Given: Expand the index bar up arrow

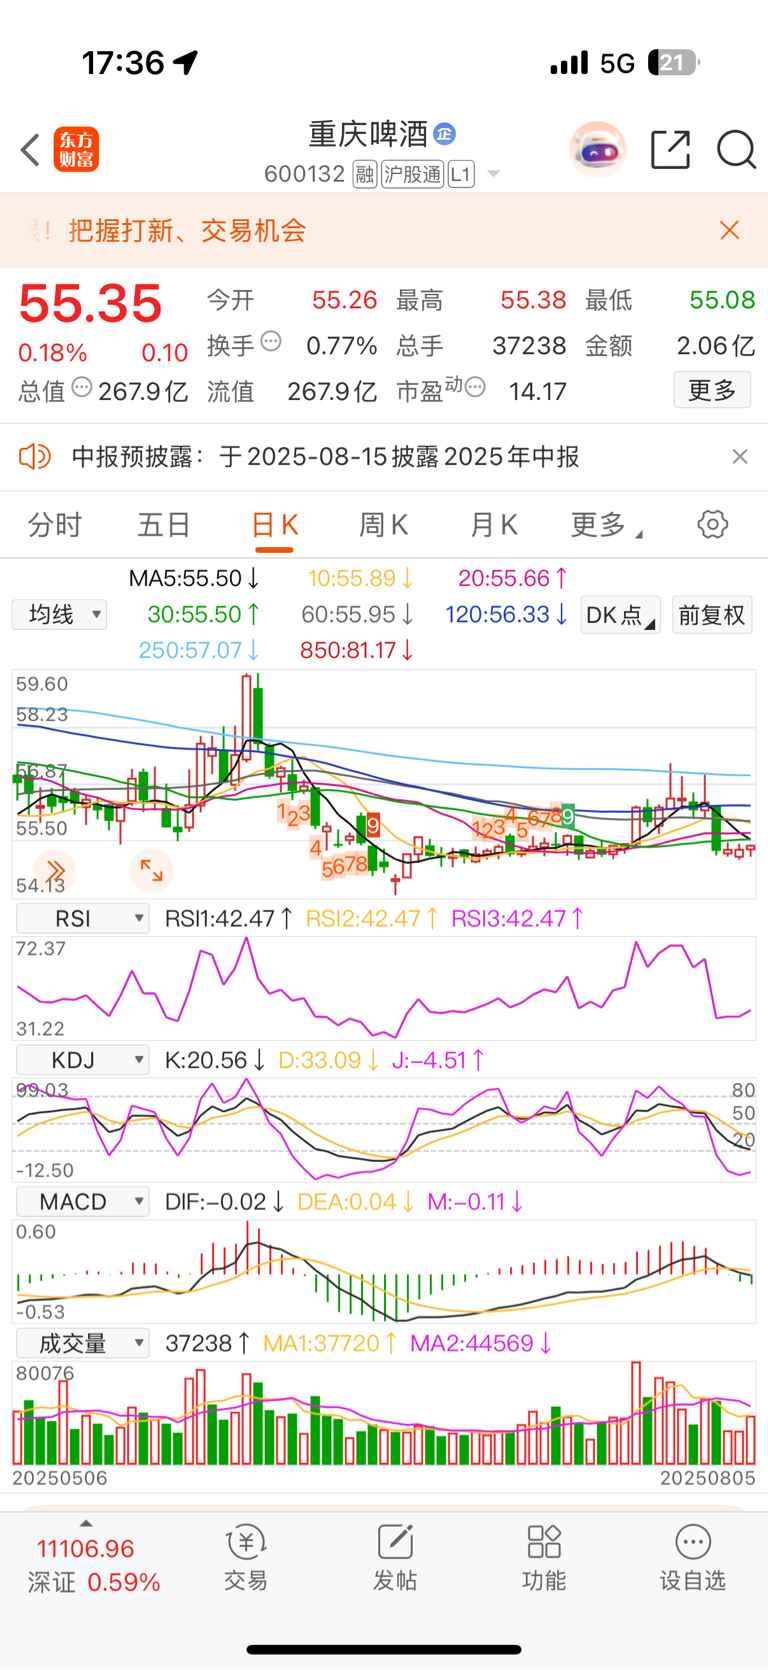Looking at the screenshot, I should pyautogui.click(x=86, y=1523).
